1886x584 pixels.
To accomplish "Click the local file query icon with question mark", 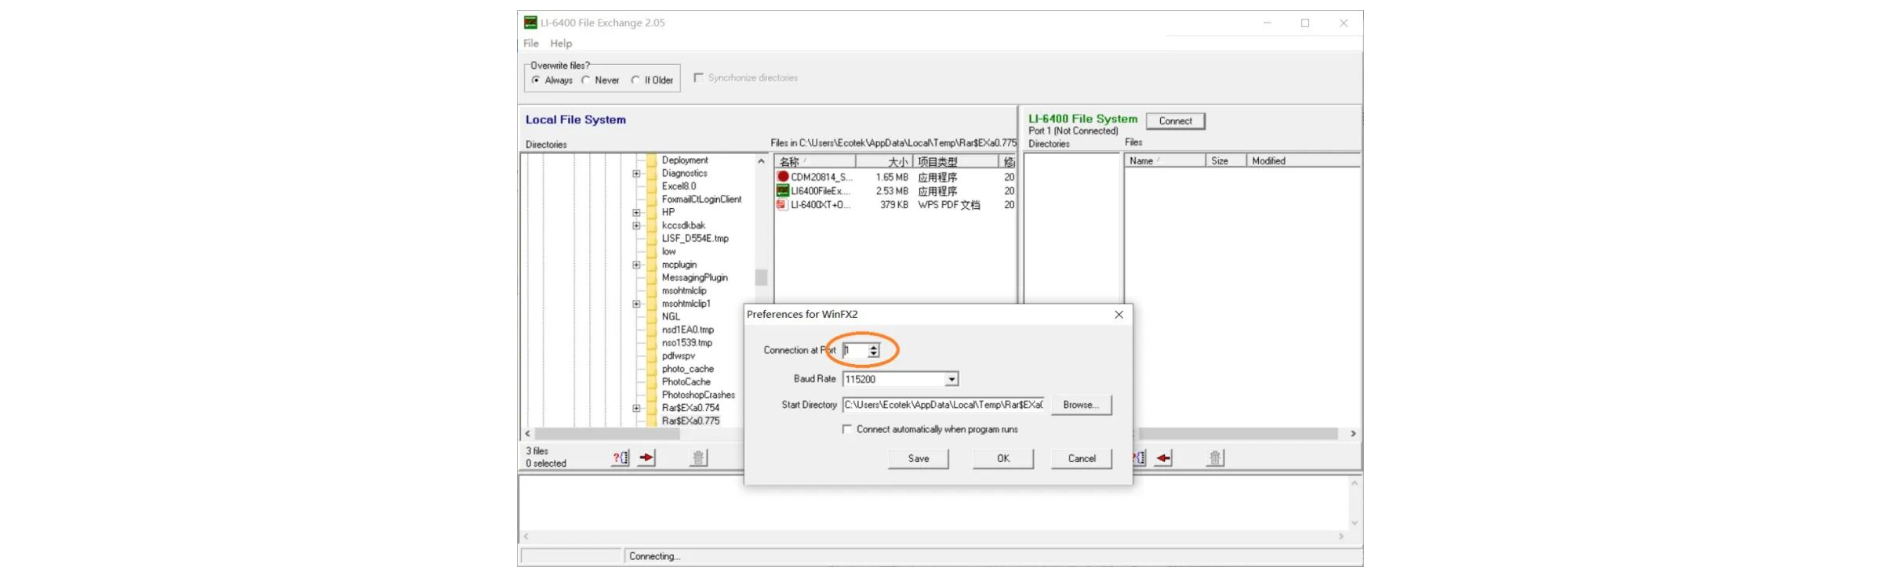I will click(621, 458).
